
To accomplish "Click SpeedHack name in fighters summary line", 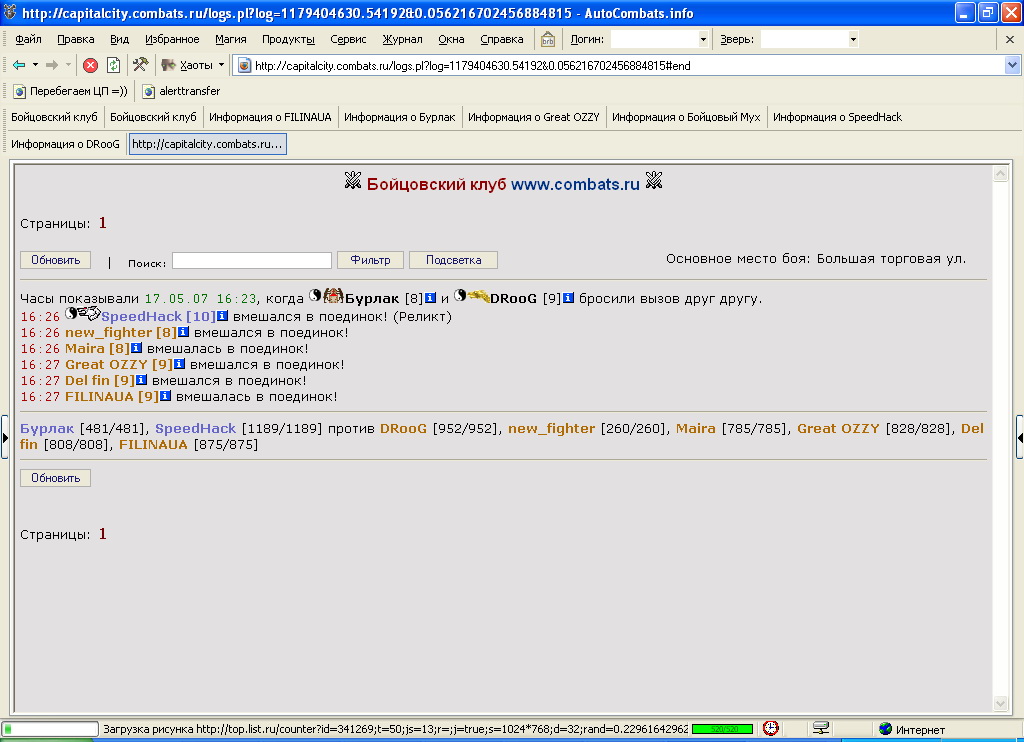I will point(195,428).
